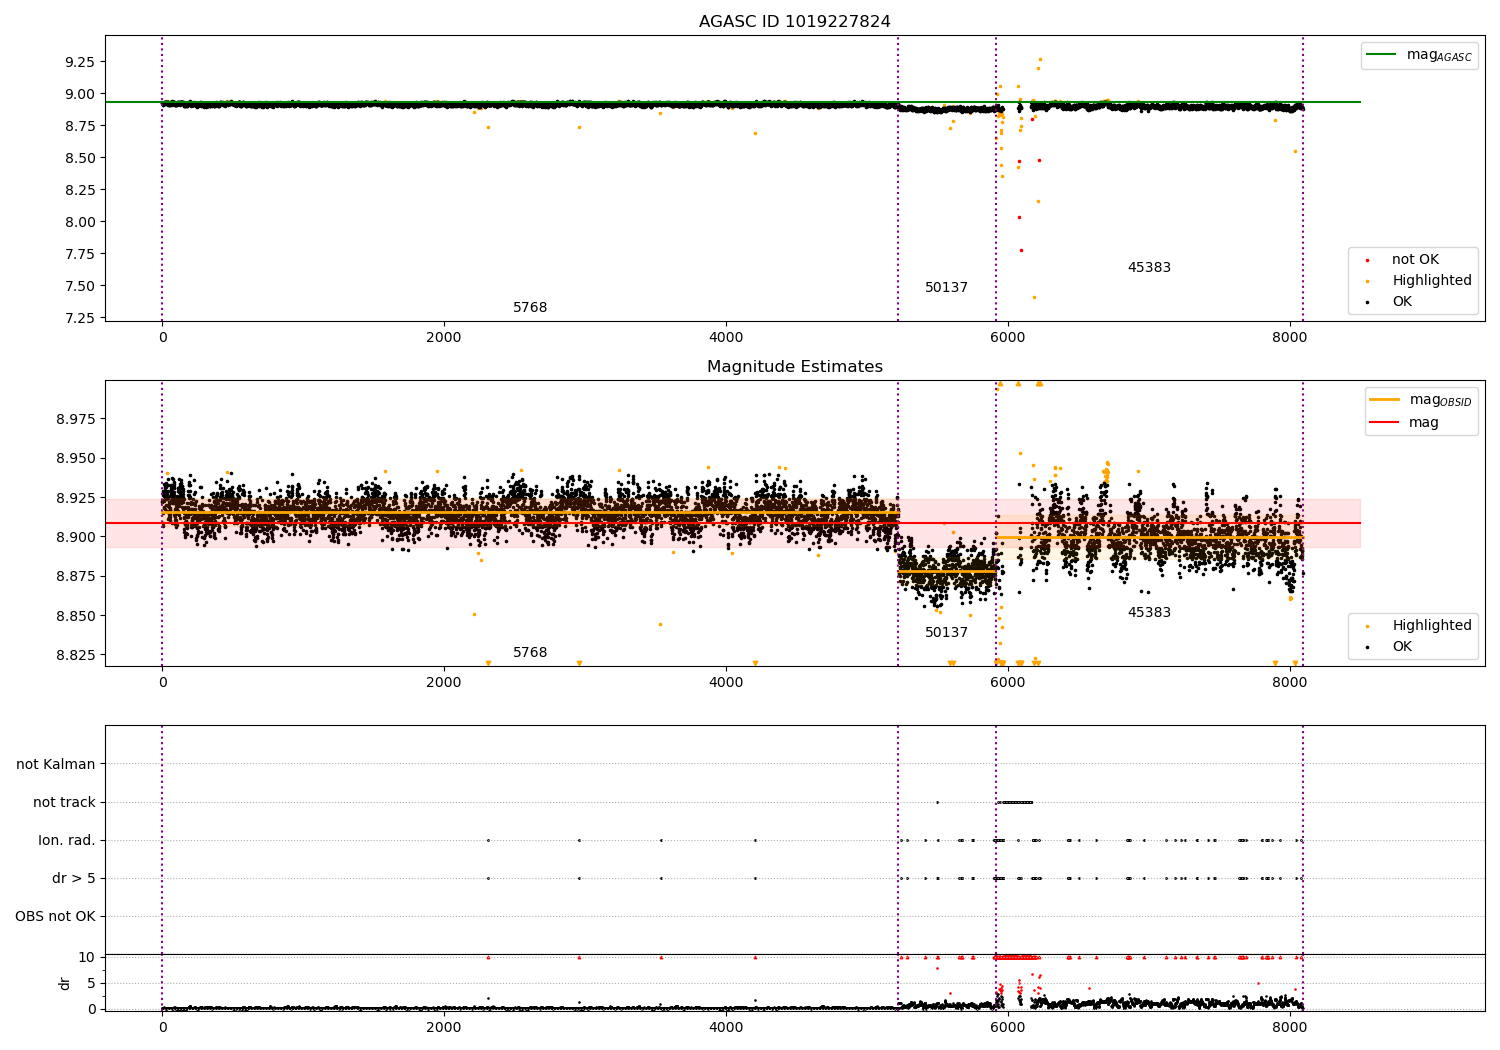Click the 10 tick on the dr axis
The height and width of the screenshot is (1050, 1500).
click(87, 958)
